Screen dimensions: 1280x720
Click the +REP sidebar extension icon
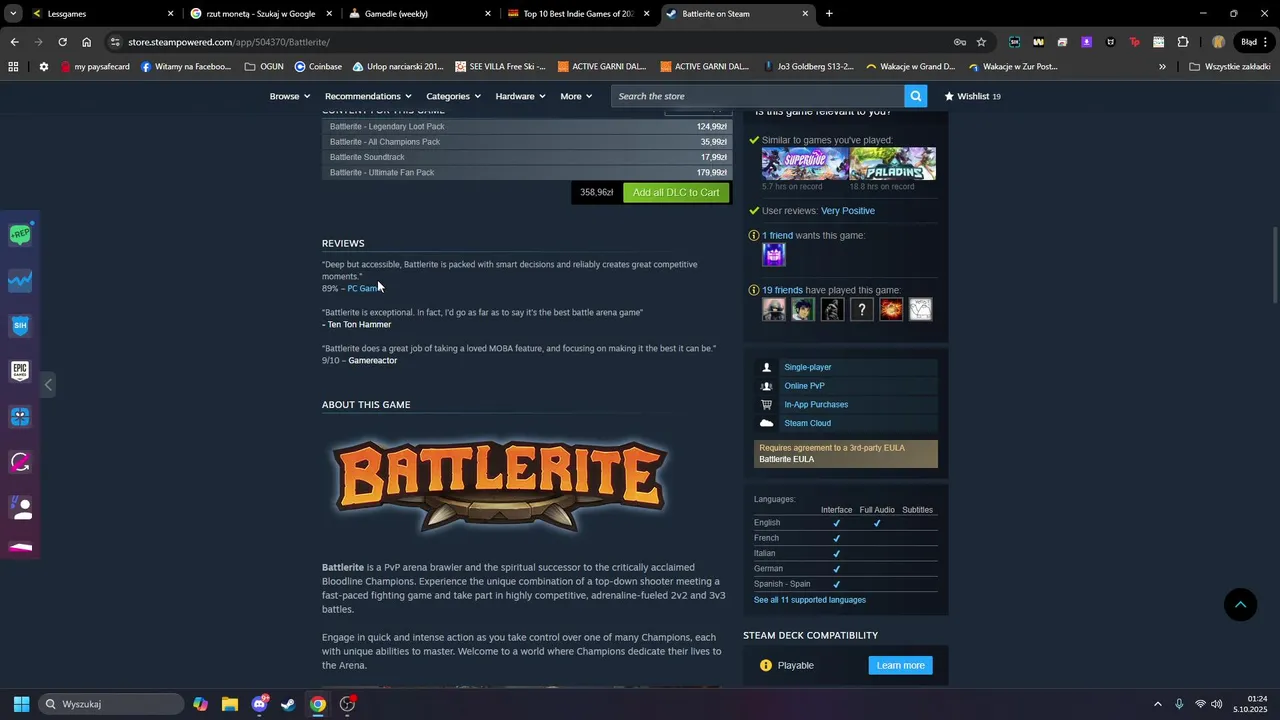coord(20,235)
